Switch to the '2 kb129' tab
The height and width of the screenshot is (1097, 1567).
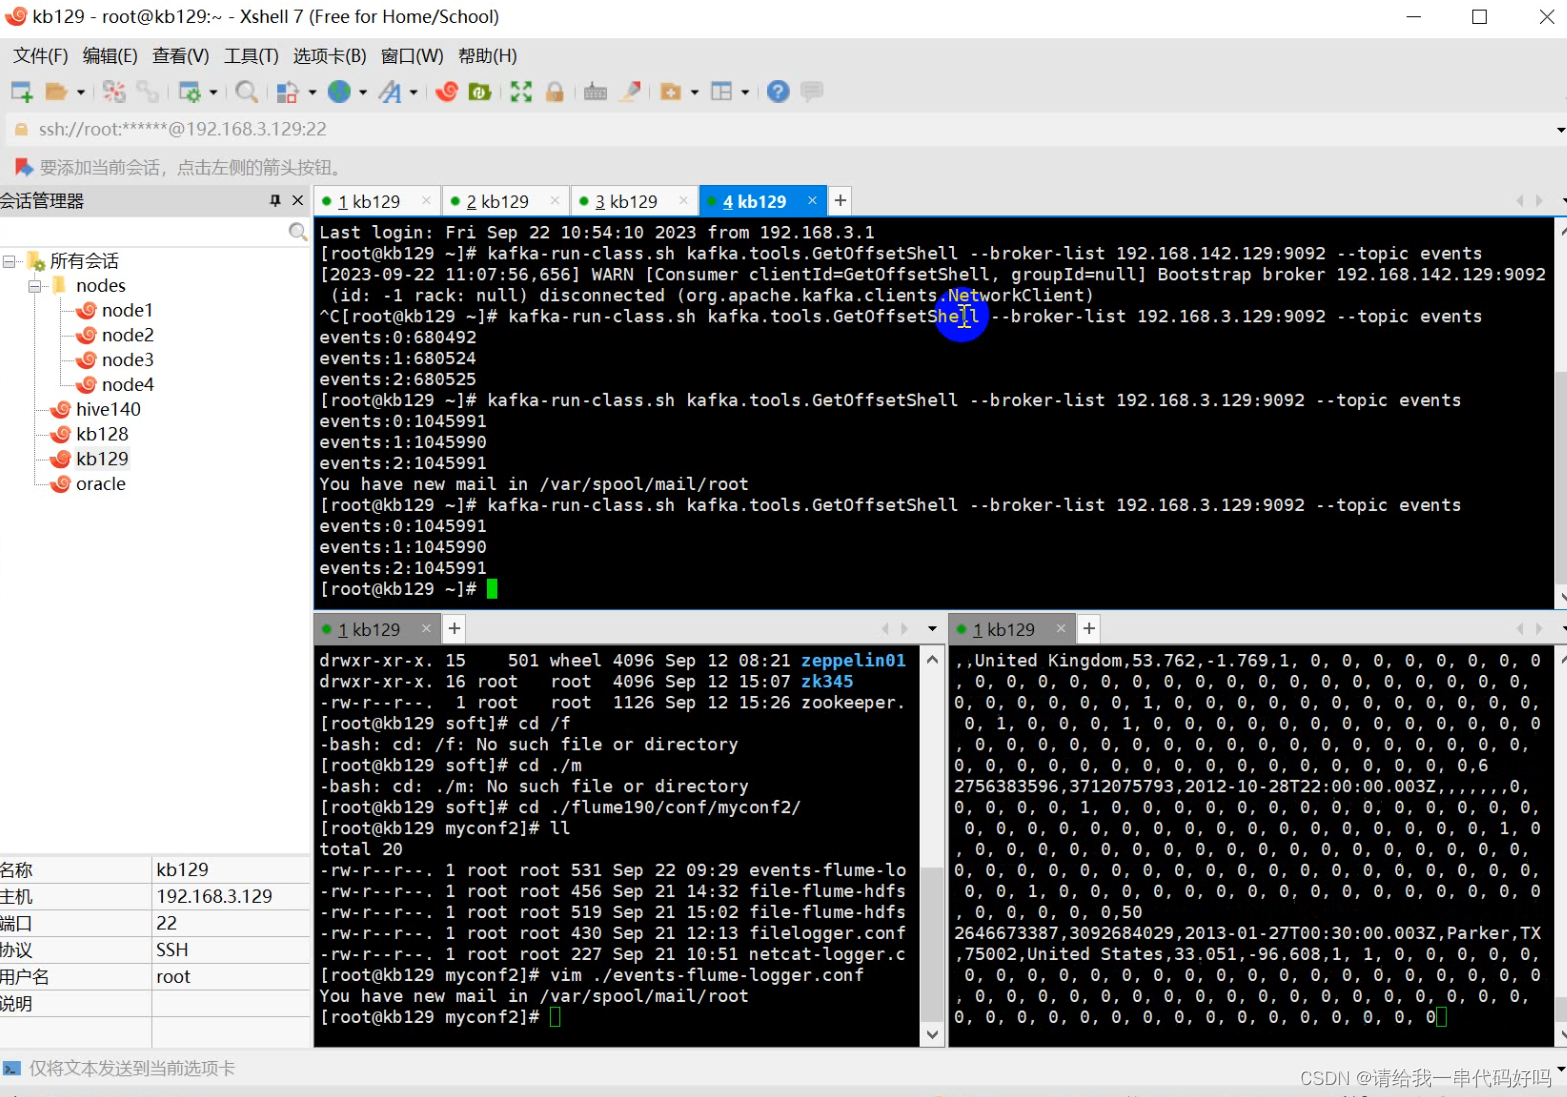click(x=496, y=201)
